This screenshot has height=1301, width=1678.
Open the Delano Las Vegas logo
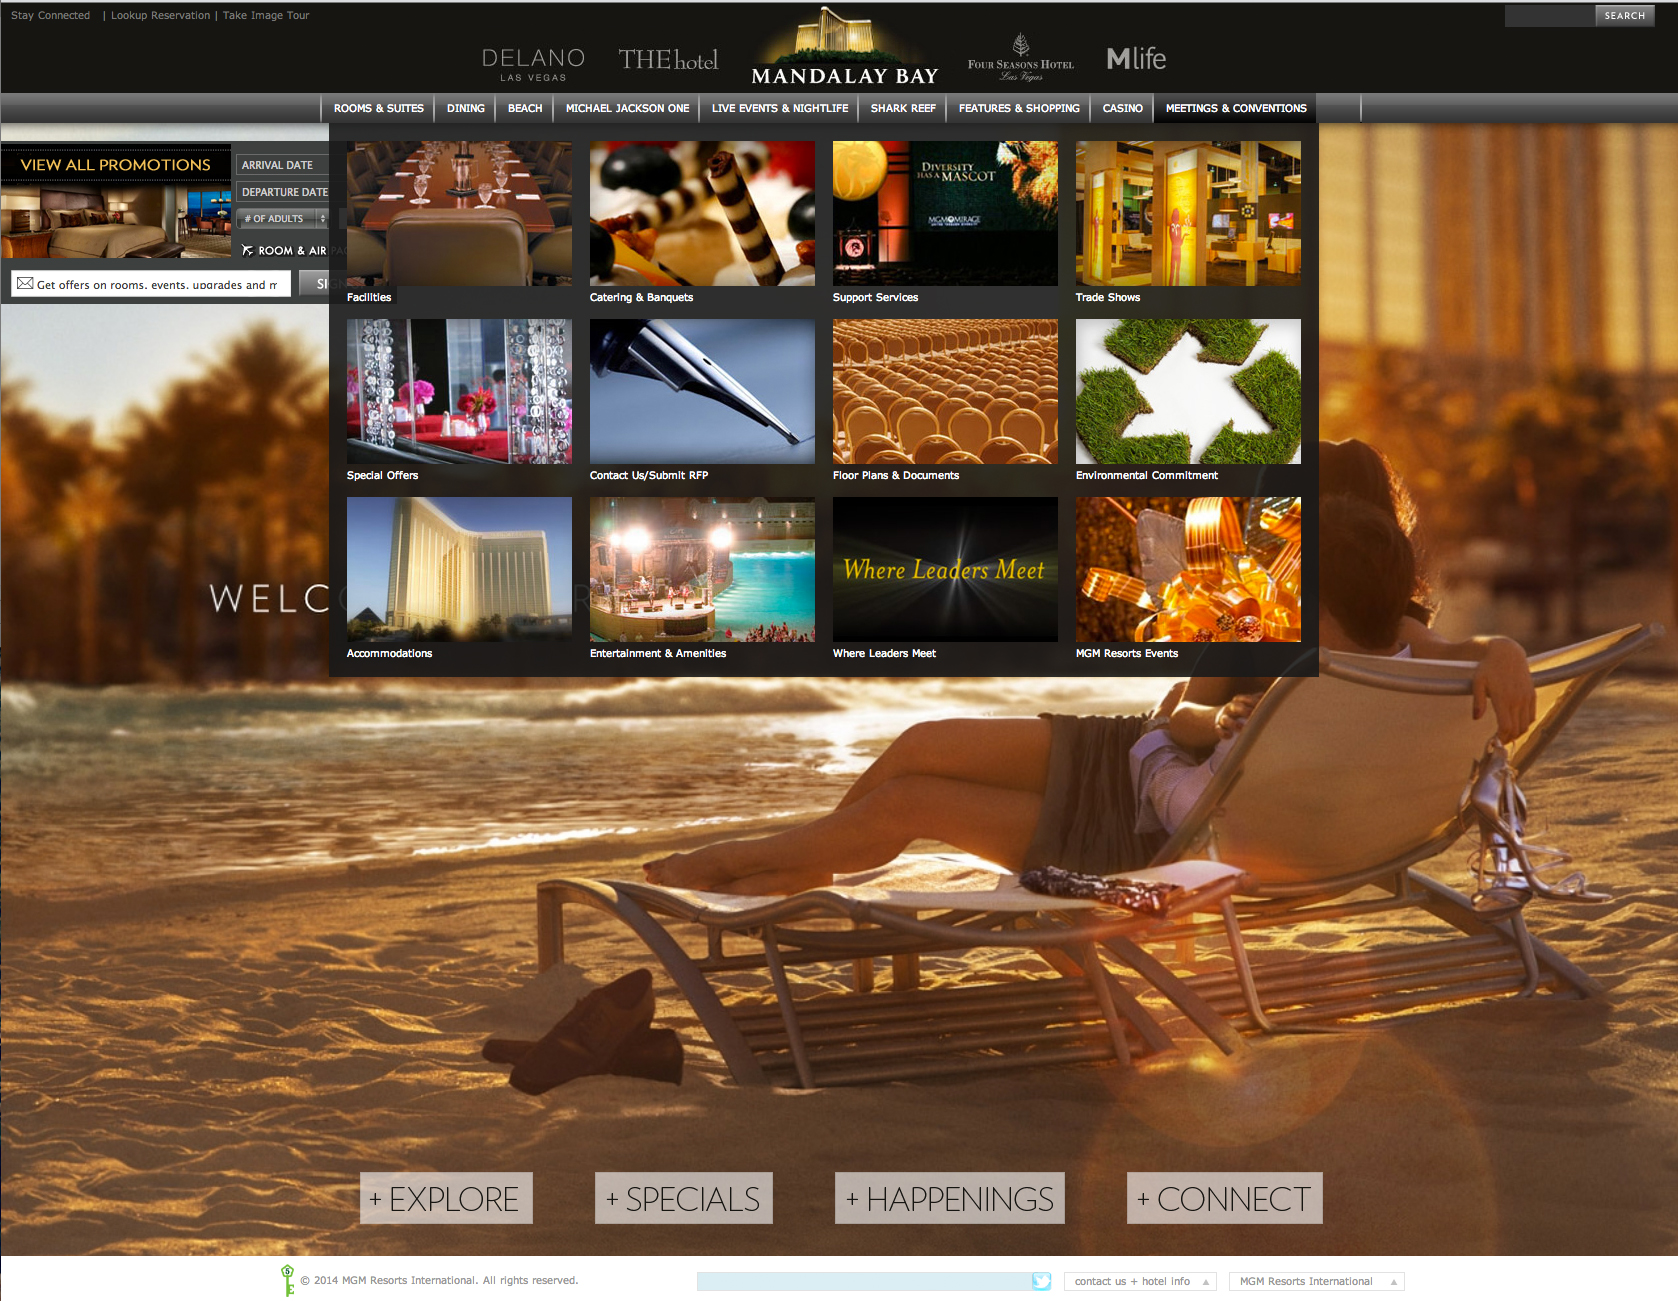pyautogui.click(x=533, y=63)
